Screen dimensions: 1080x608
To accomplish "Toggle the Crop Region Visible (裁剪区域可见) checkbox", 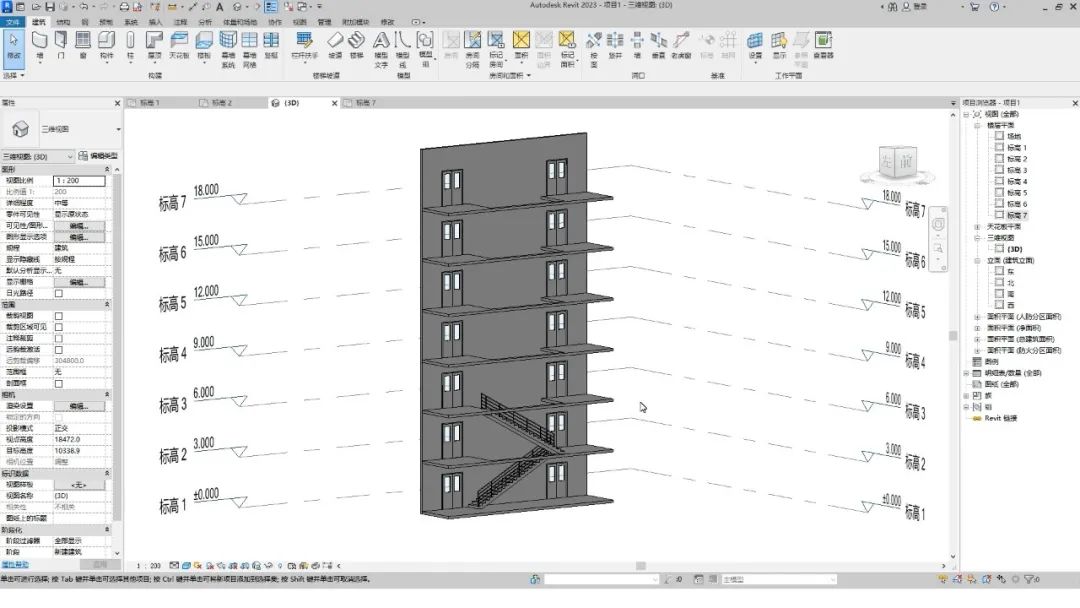I will (x=59, y=327).
